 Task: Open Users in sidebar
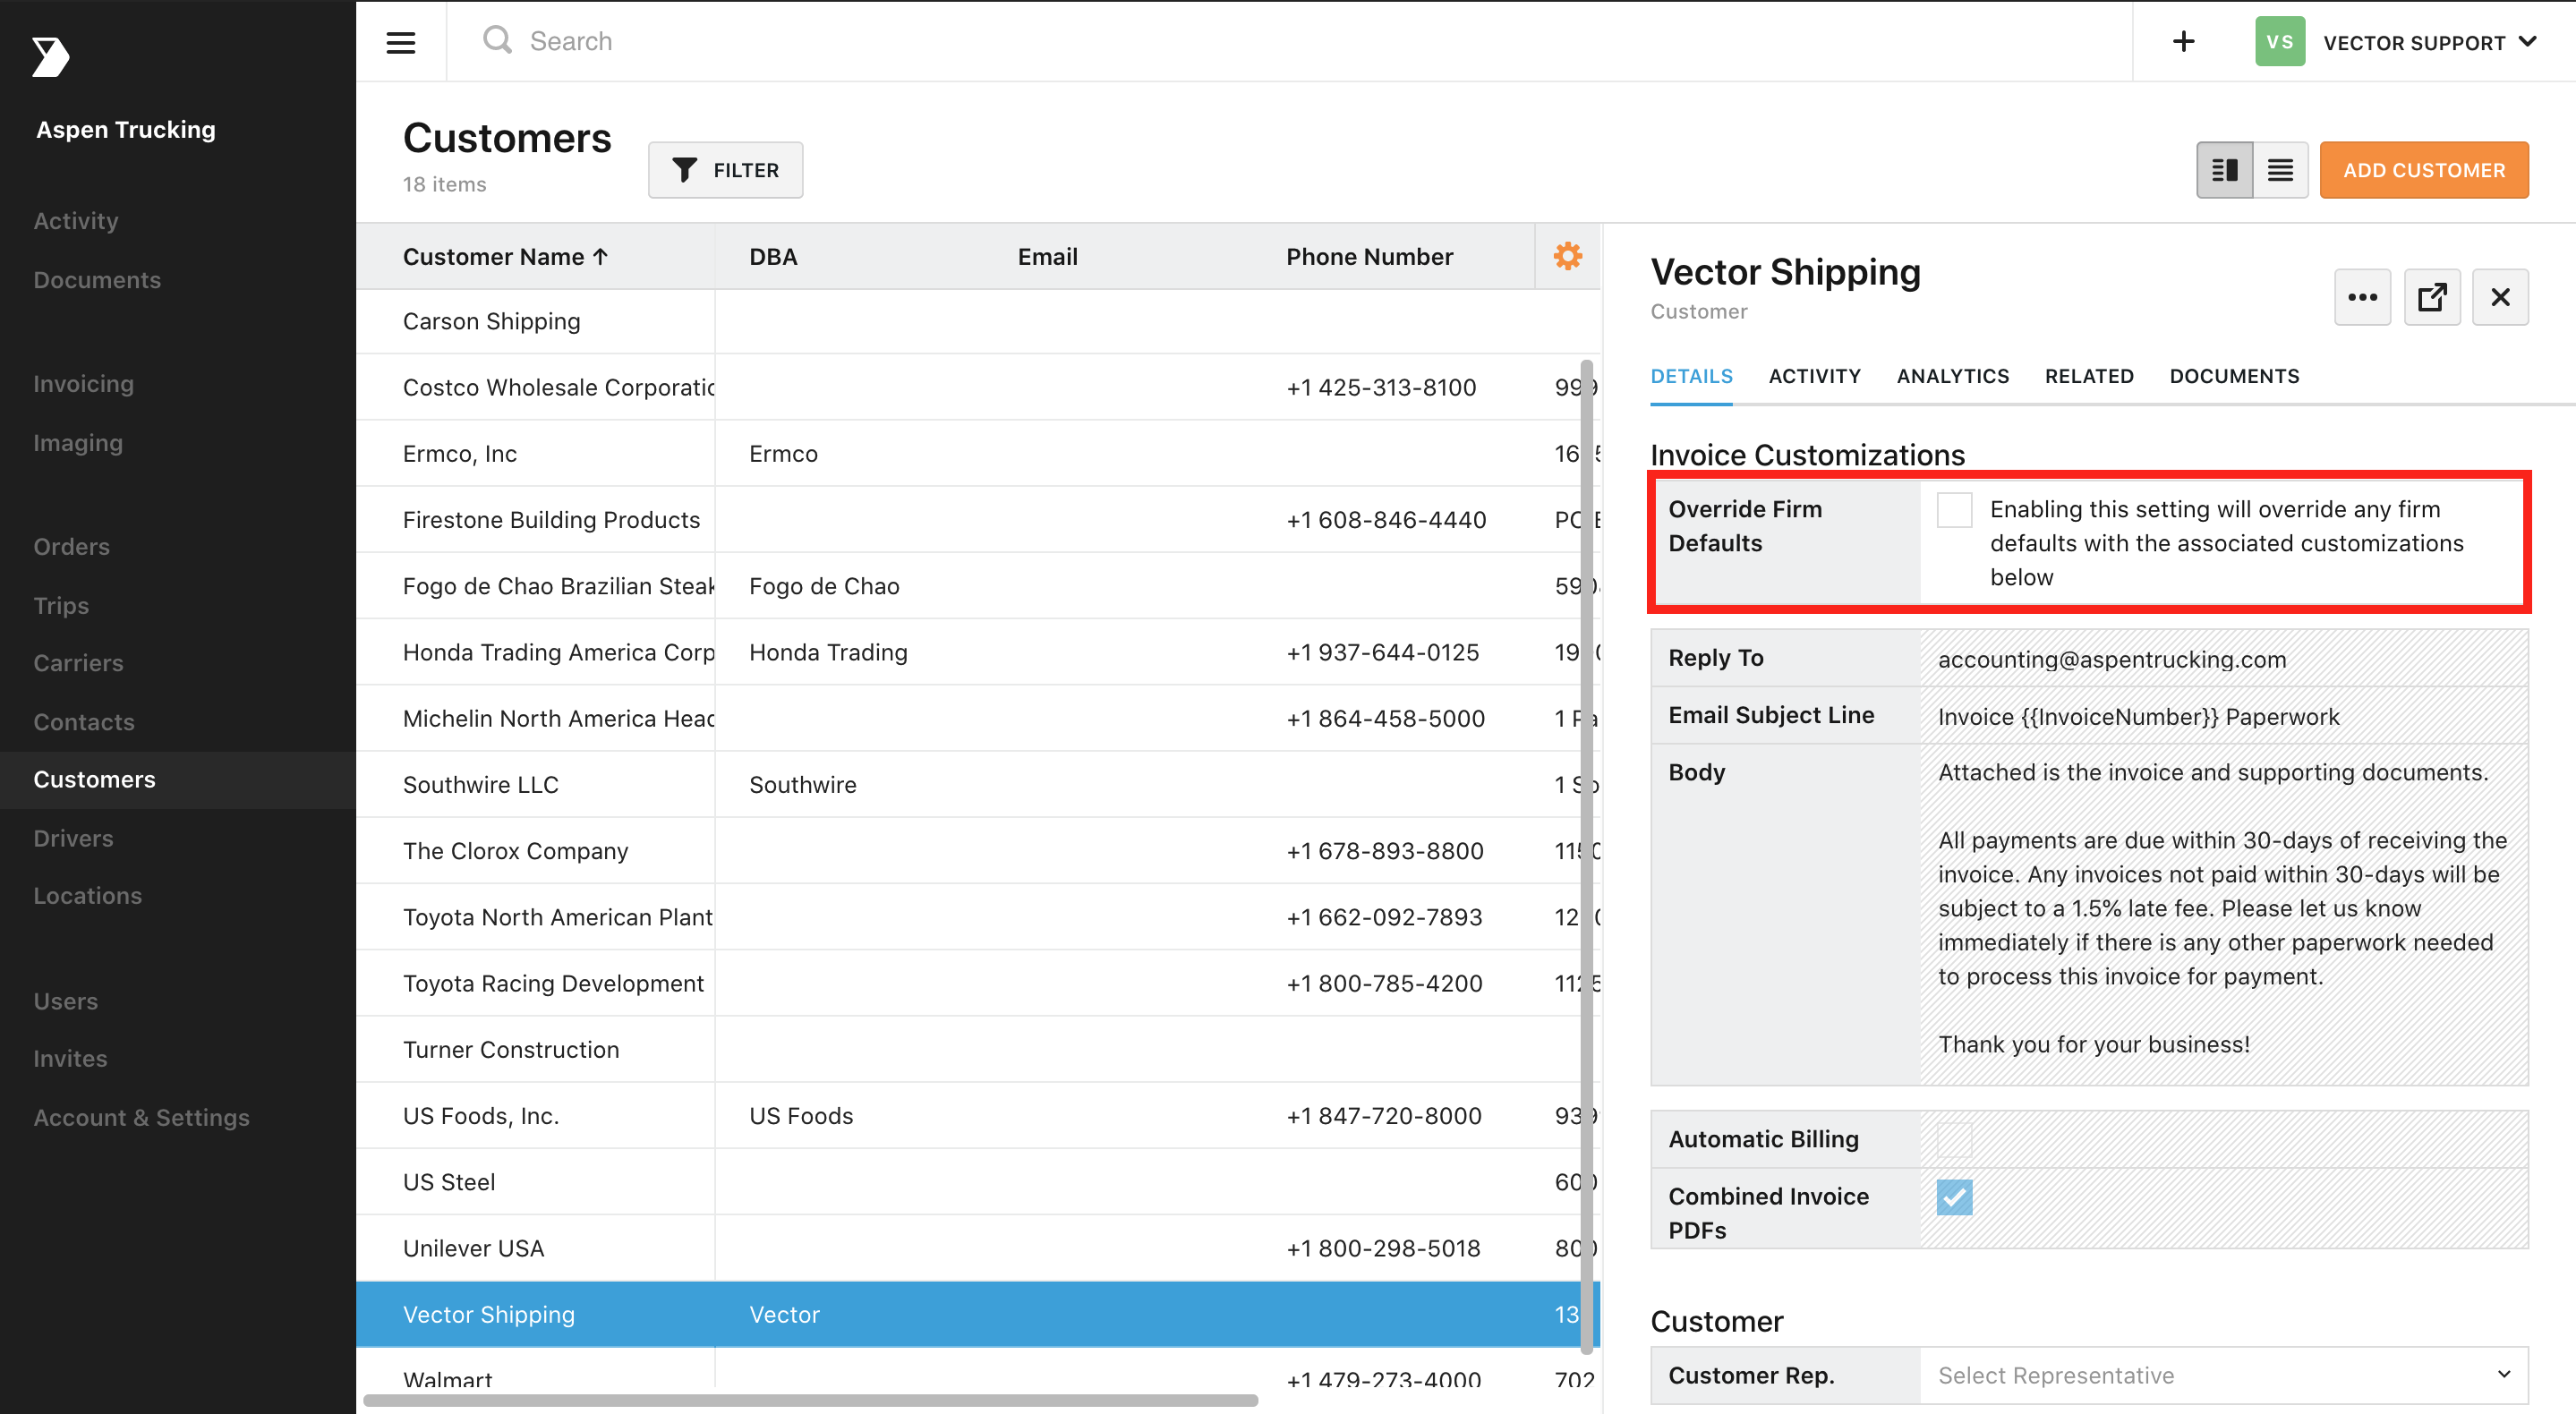65,1002
